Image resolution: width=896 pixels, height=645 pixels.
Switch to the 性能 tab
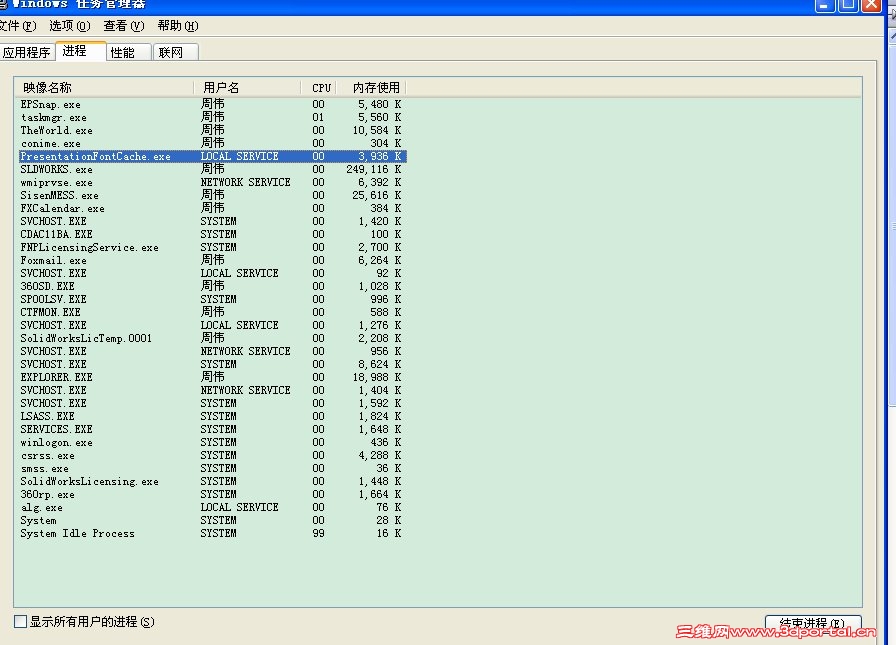(x=122, y=51)
